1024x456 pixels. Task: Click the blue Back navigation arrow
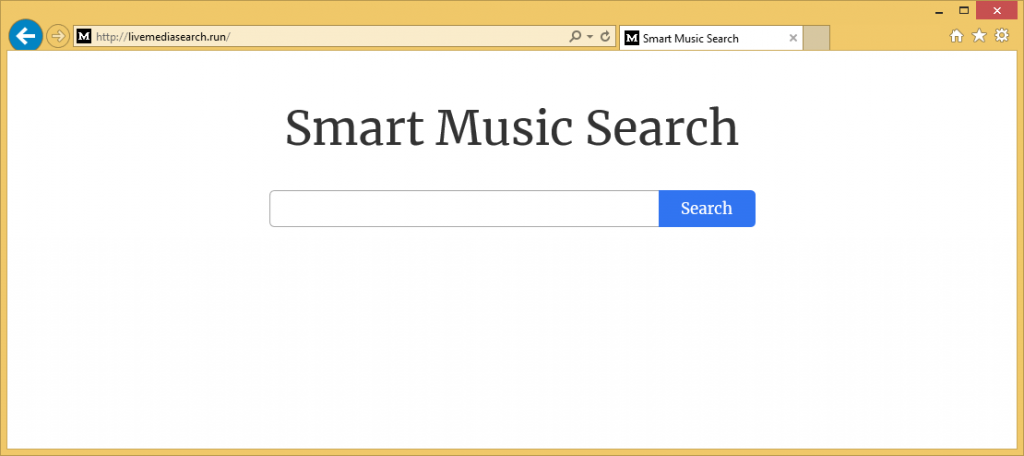click(x=25, y=36)
